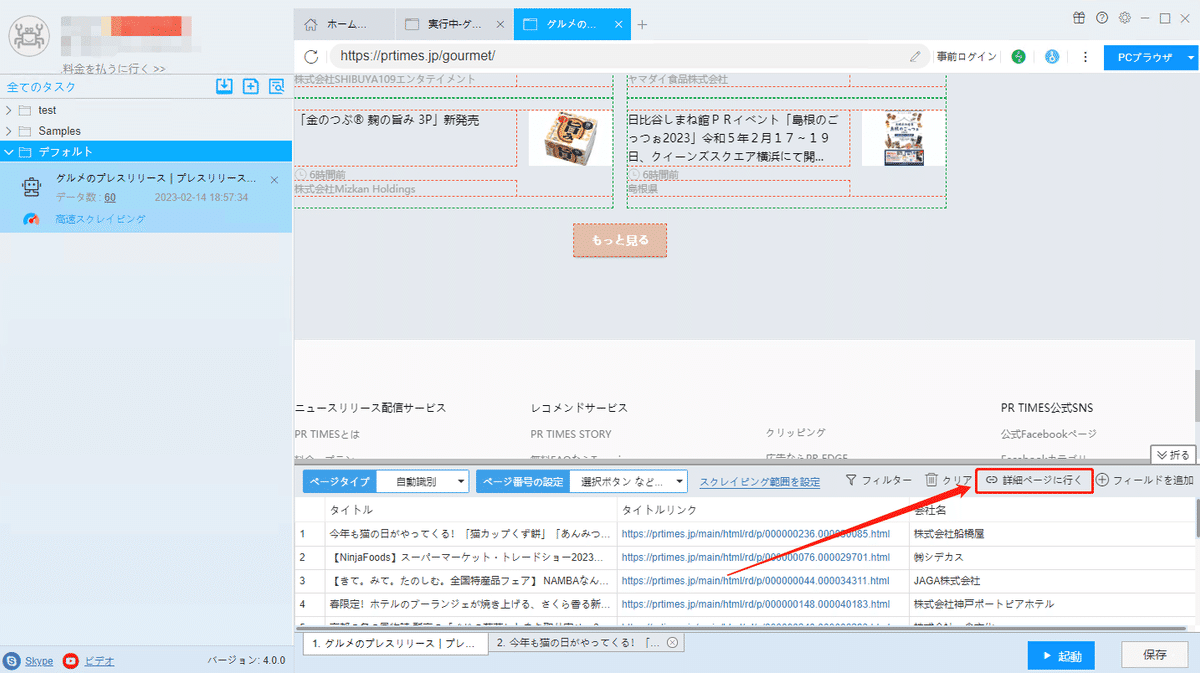Click the Skype text link
The image size is (1200, 673).
click(39, 661)
